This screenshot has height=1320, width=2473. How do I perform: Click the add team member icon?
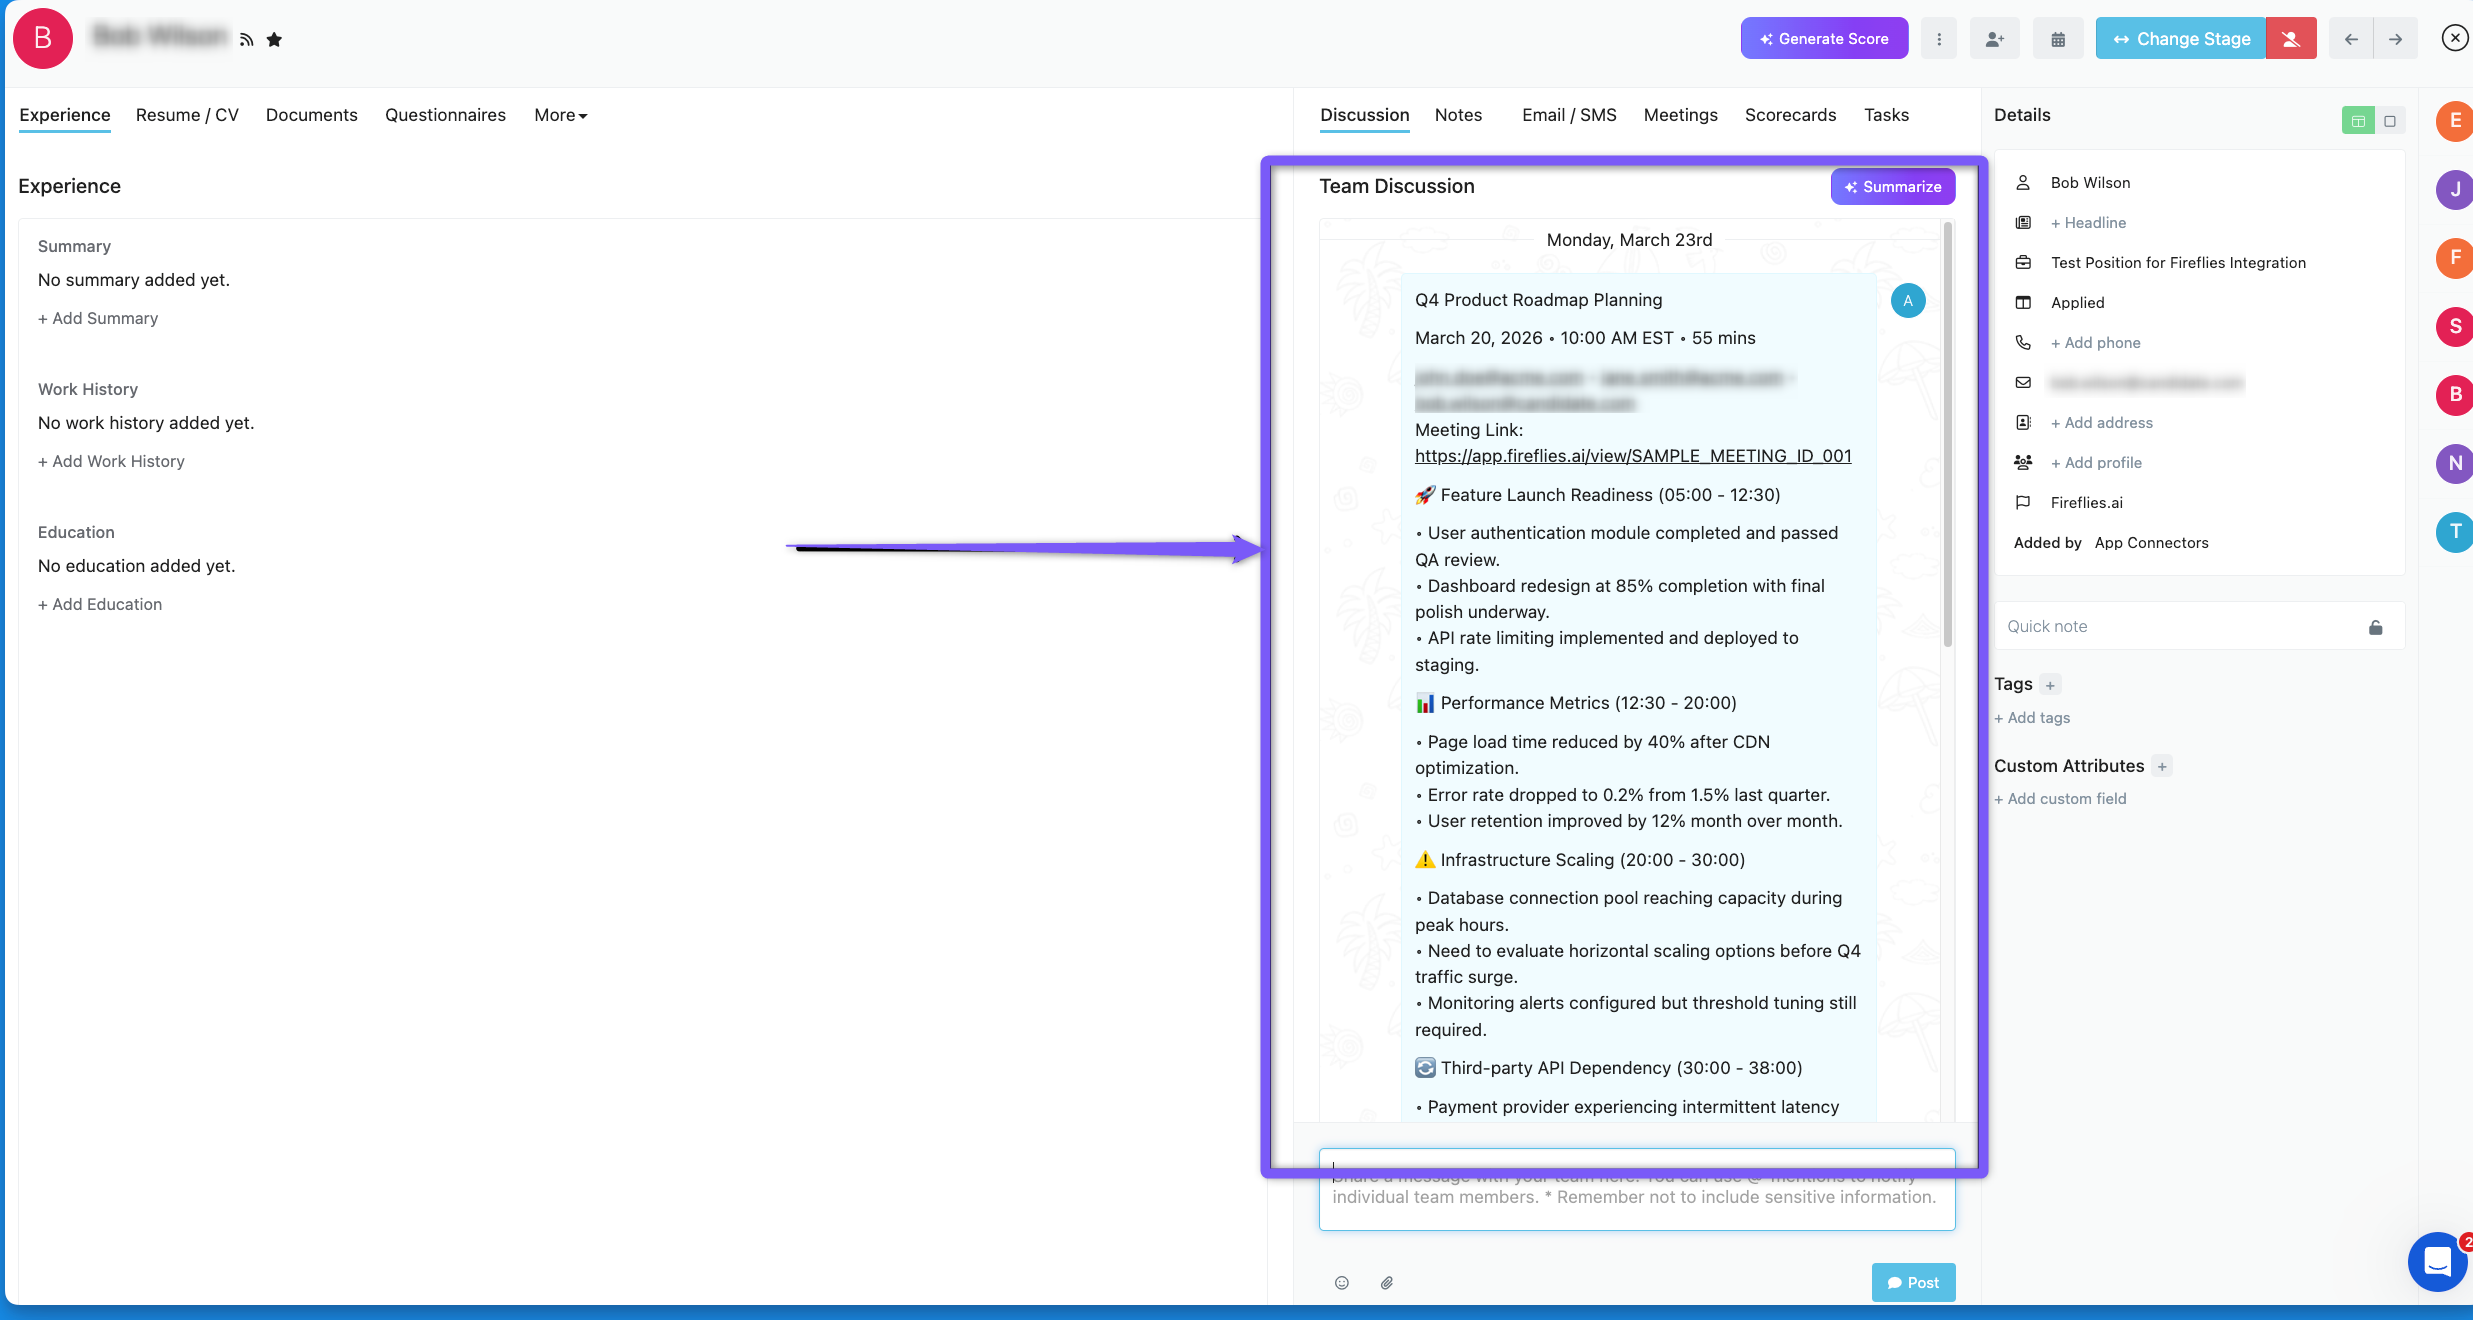coord(1994,39)
